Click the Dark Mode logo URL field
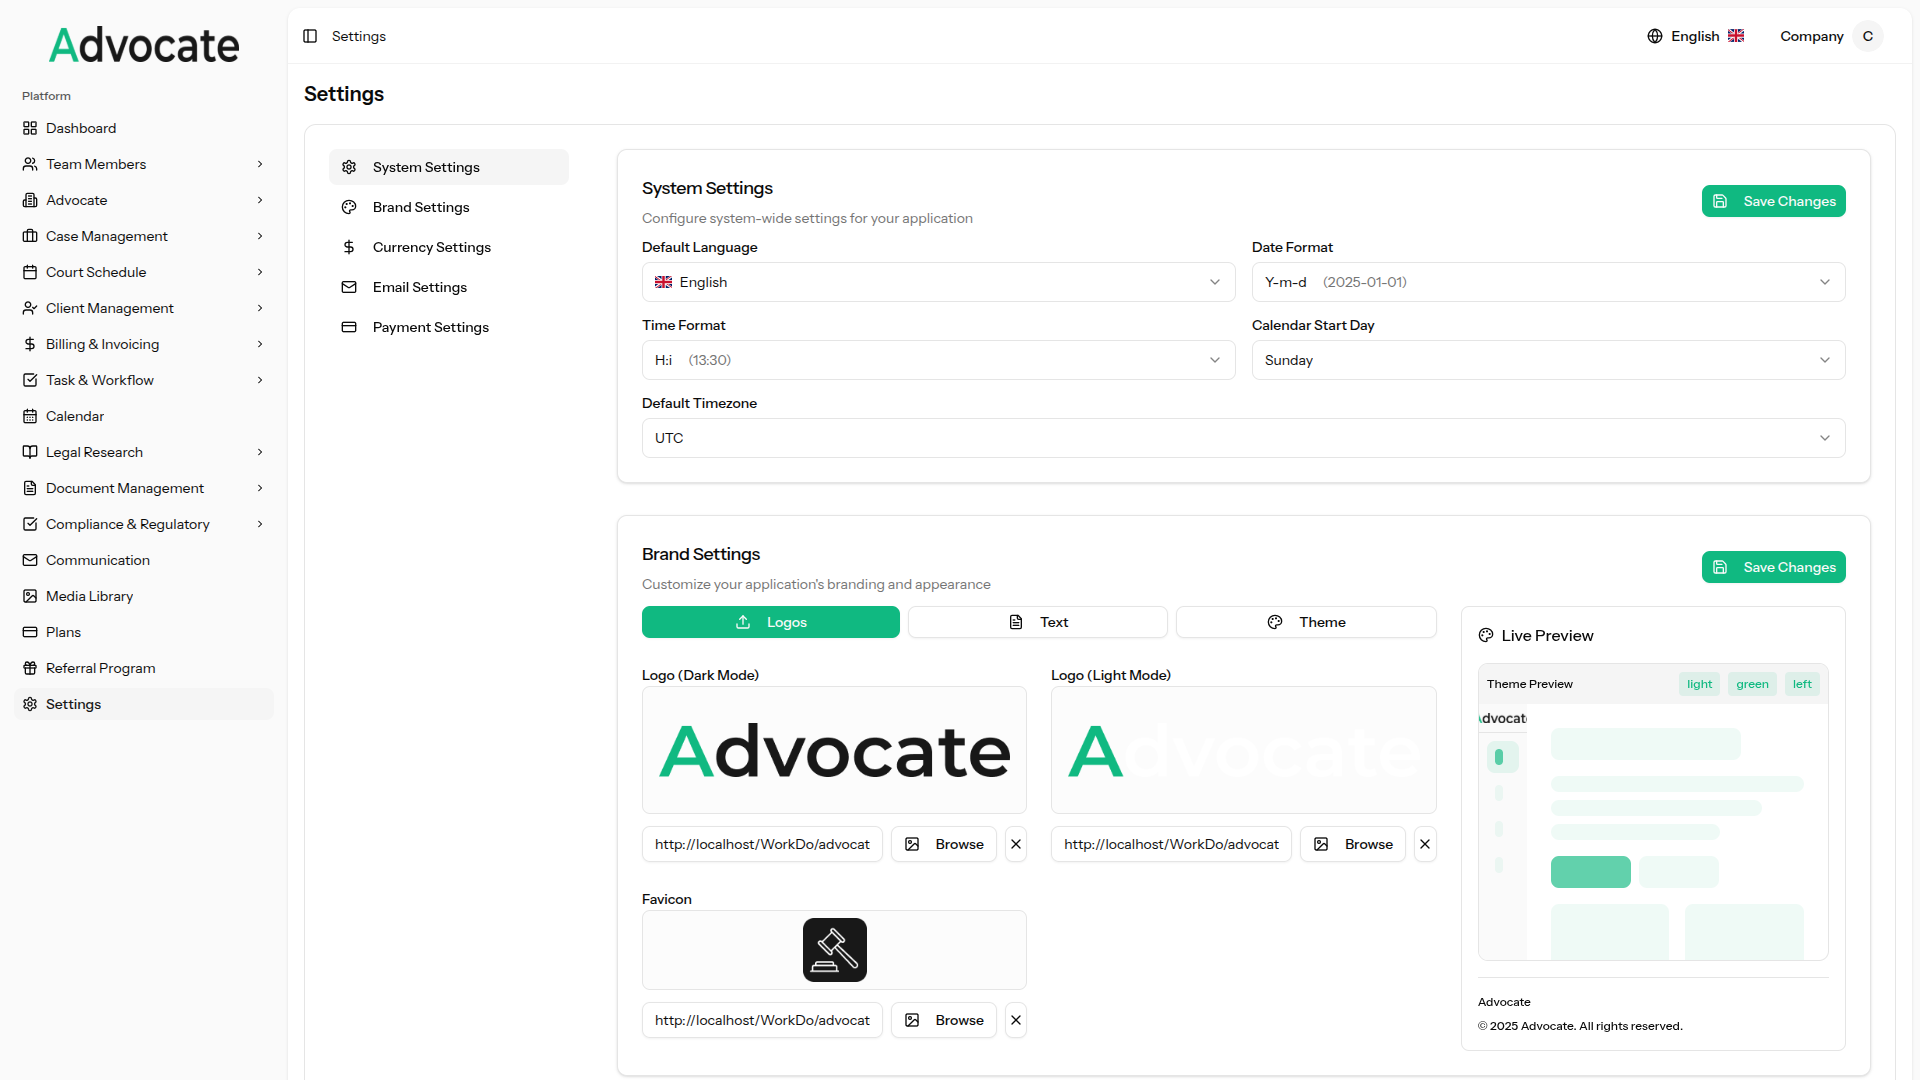The image size is (1920, 1080). [x=762, y=844]
